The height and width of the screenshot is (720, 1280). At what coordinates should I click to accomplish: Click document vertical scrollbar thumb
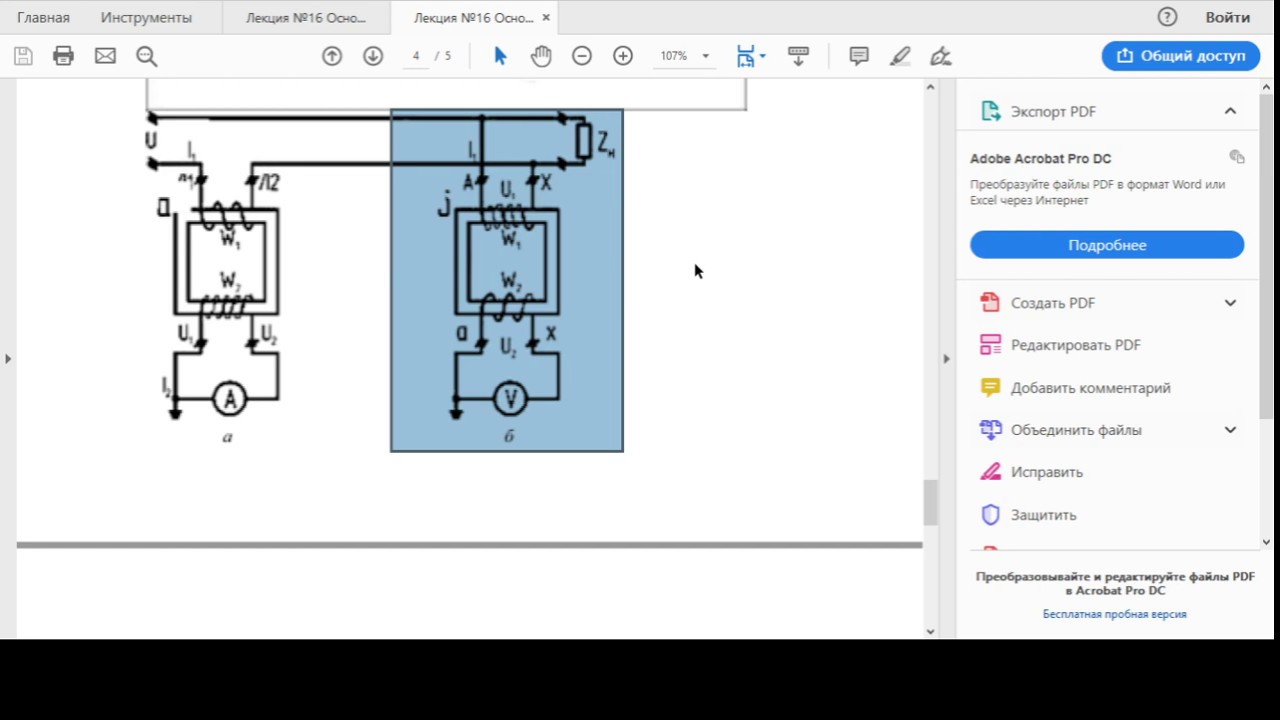930,502
